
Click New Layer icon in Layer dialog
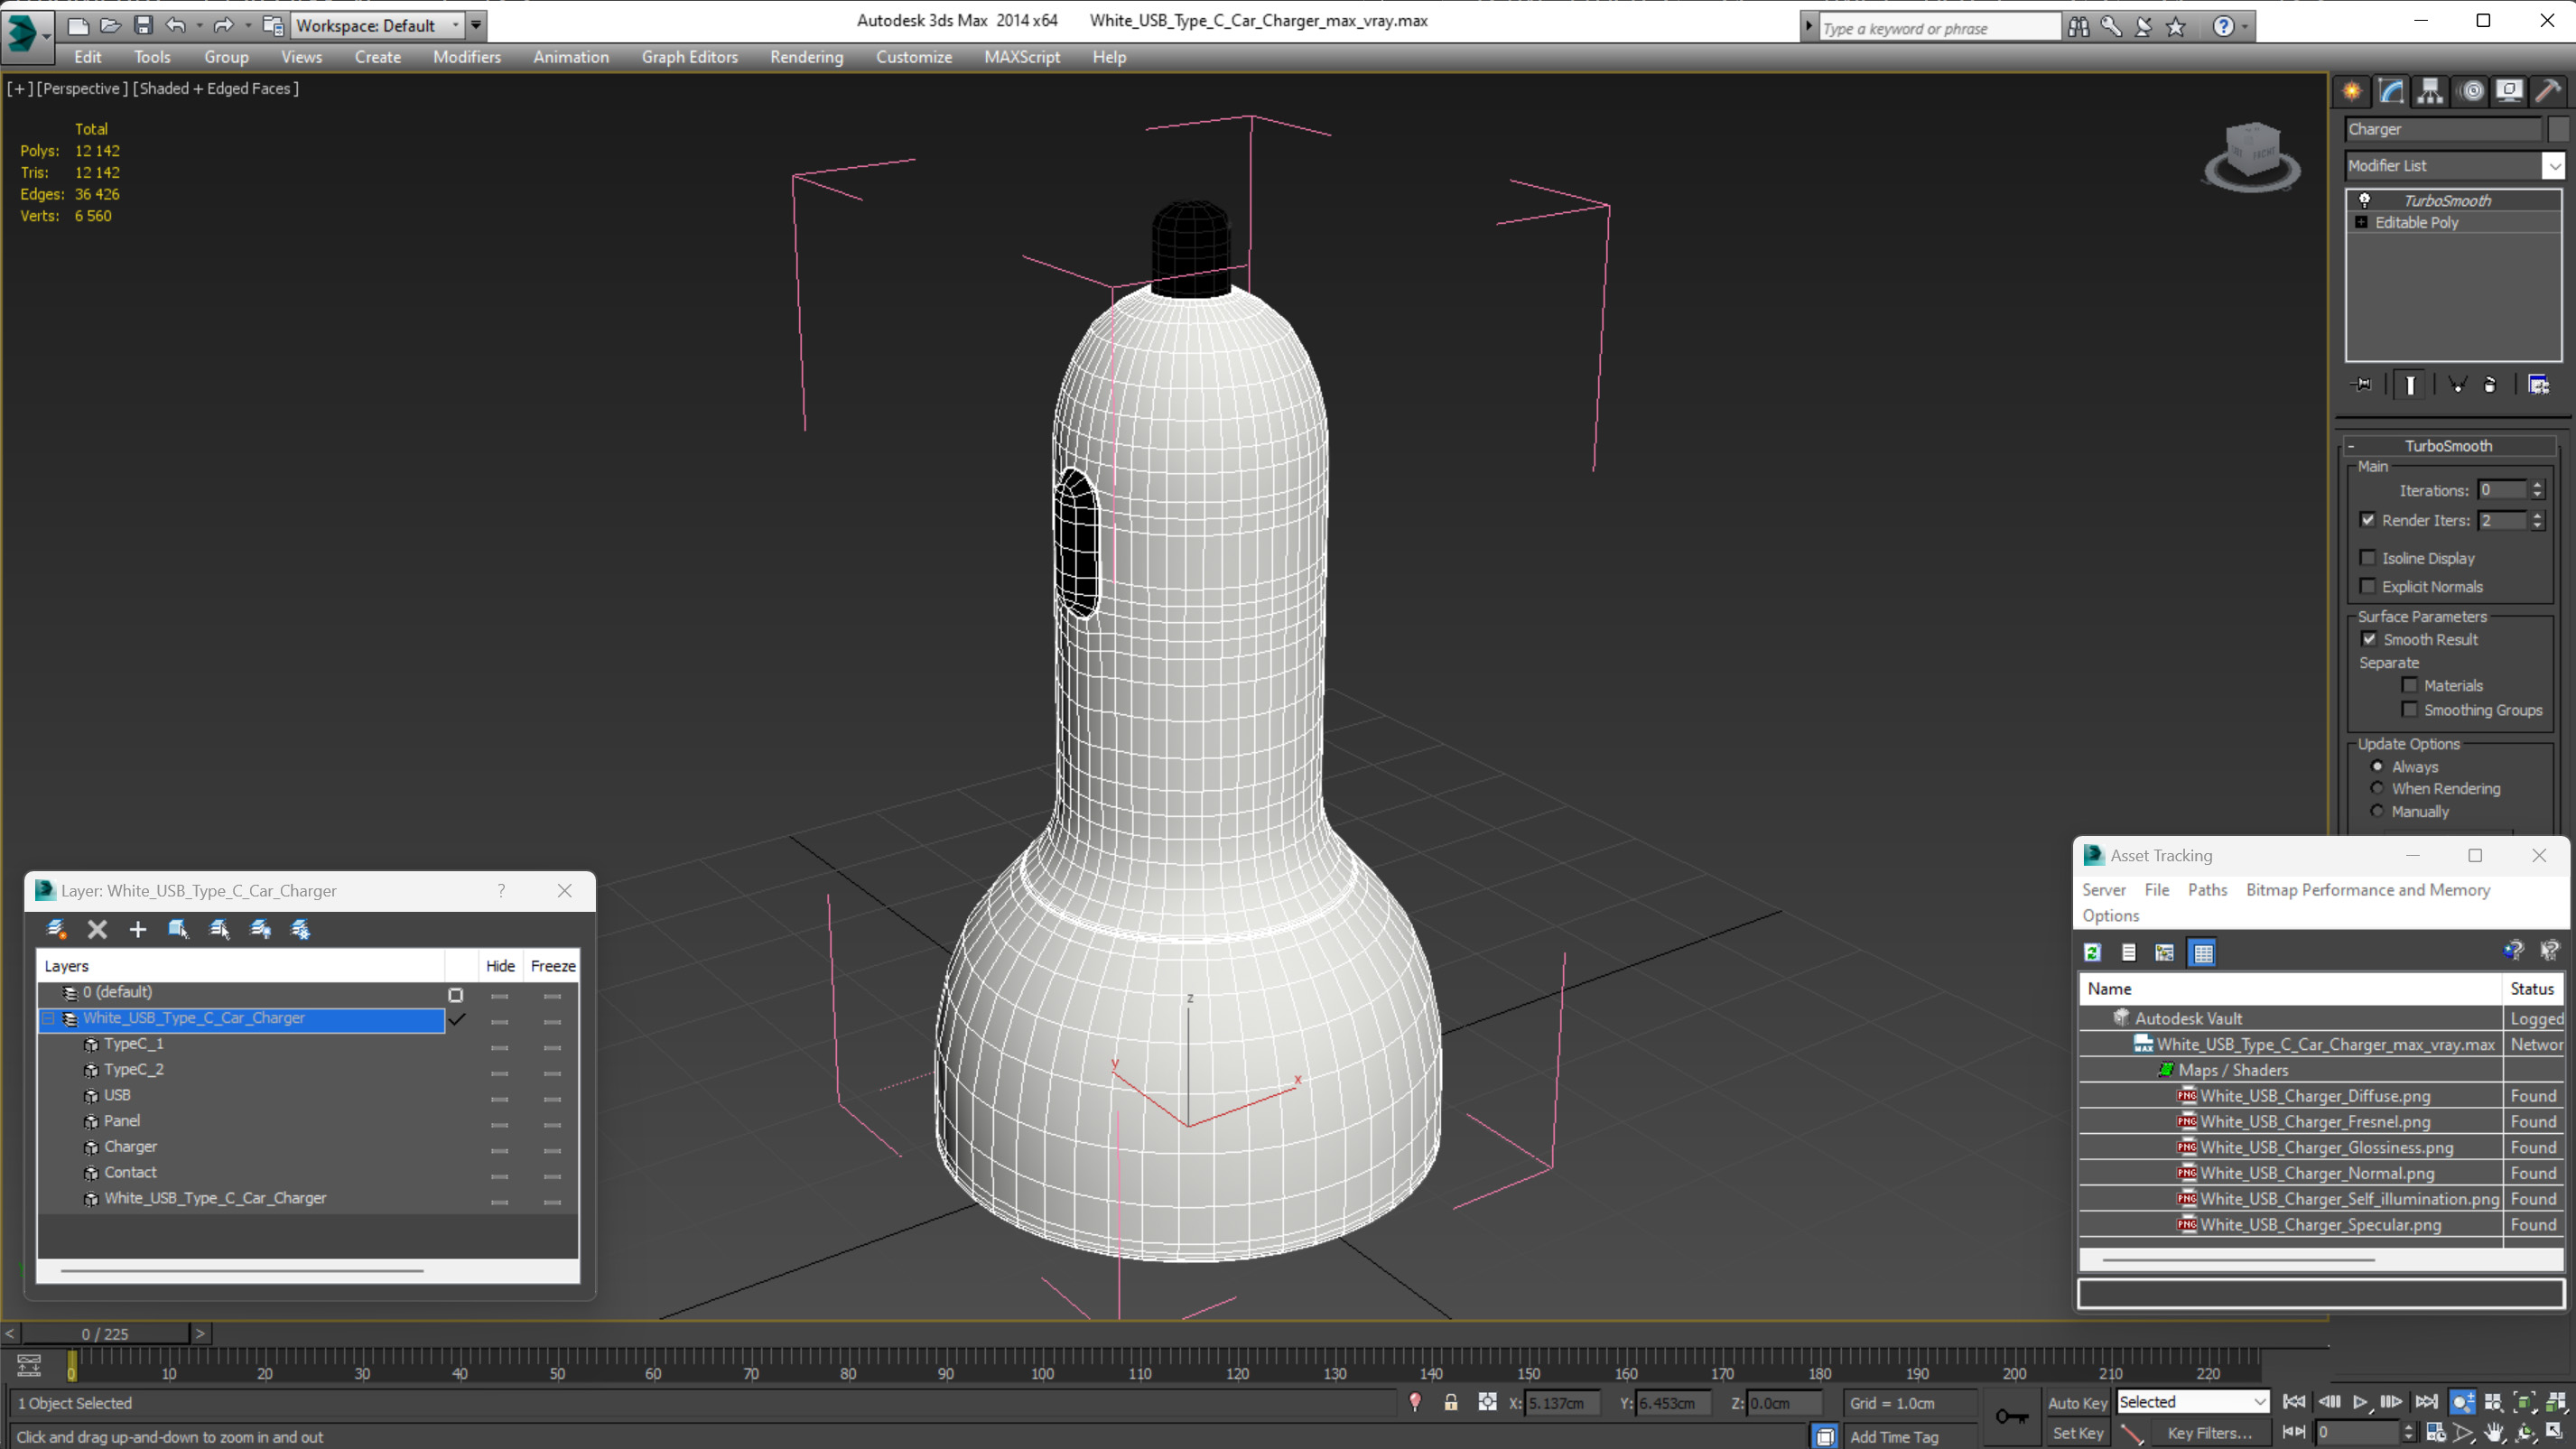click(x=57, y=929)
